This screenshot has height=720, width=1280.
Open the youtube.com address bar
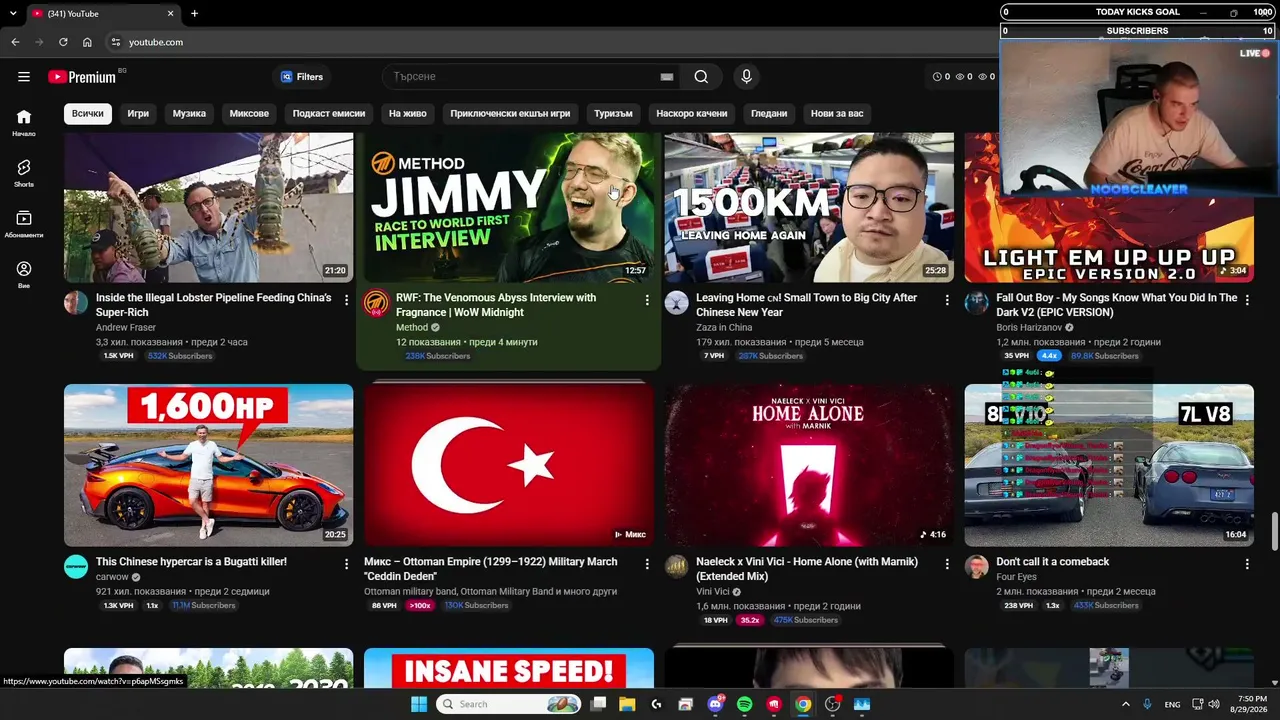(550, 42)
